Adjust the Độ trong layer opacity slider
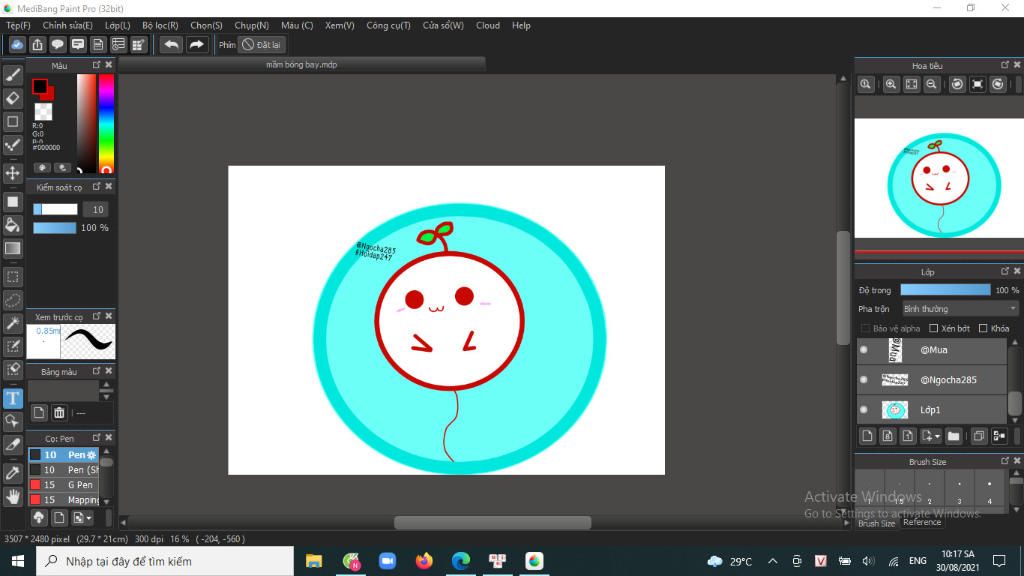This screenshot has width=1024, height=576. pyautogui.click(x=945, y=290)
